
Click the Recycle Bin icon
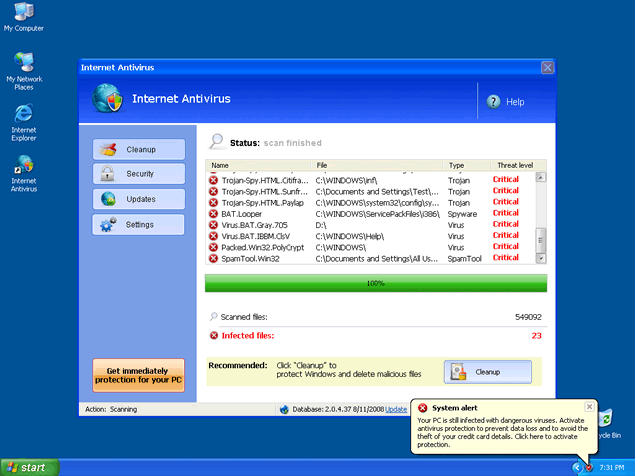pyautogui.click(x=607, y=420)
